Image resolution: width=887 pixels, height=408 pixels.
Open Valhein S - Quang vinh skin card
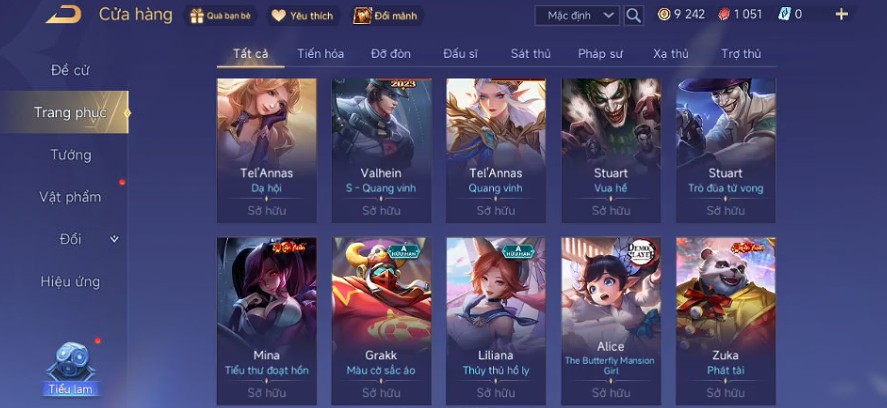tap(381, 151)
